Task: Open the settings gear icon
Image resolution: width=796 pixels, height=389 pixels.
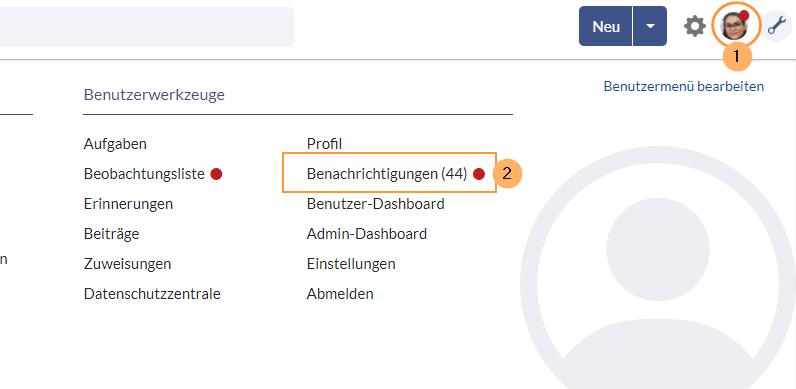Action: pos(694,26)
